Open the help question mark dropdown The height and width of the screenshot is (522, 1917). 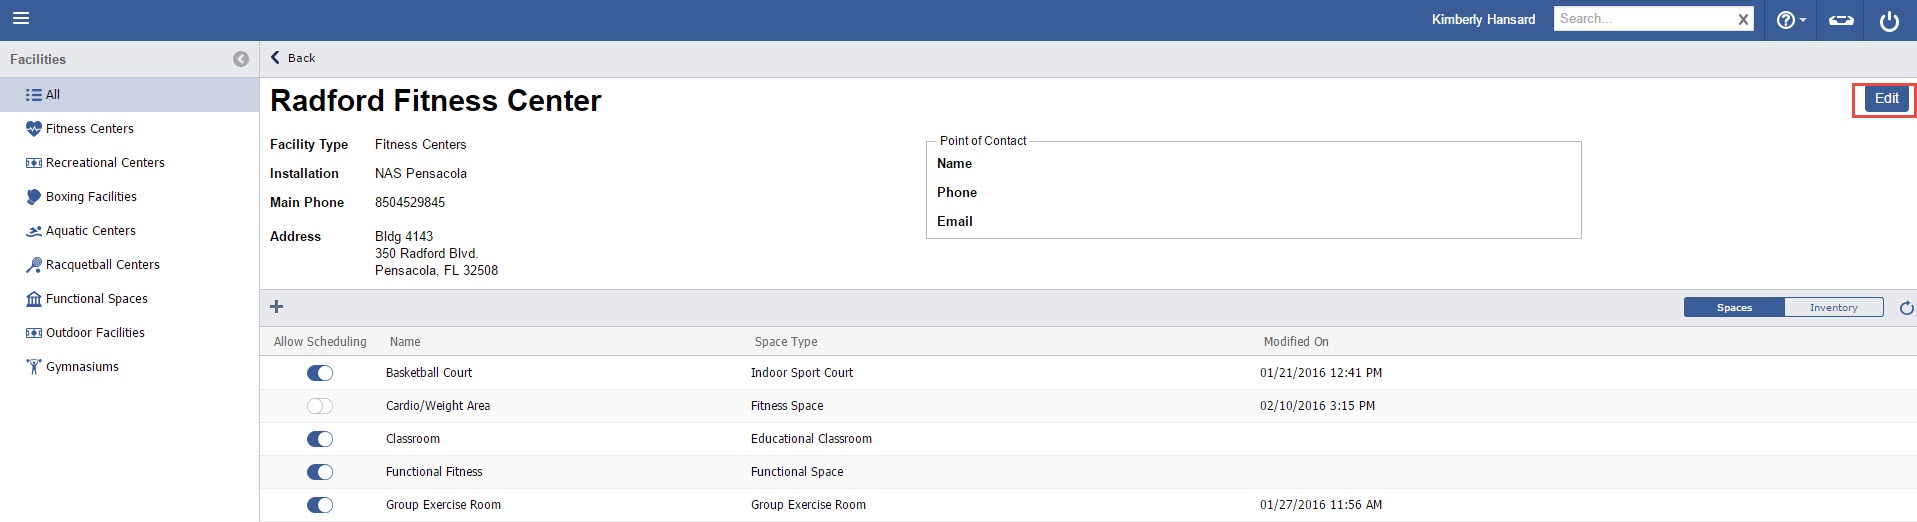coord(1790,20)
